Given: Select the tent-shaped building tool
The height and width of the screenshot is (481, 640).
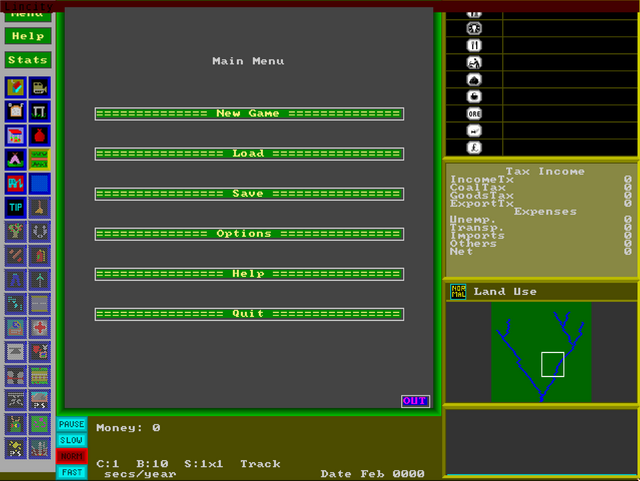Looking at the screenshot, I should 15,160.
